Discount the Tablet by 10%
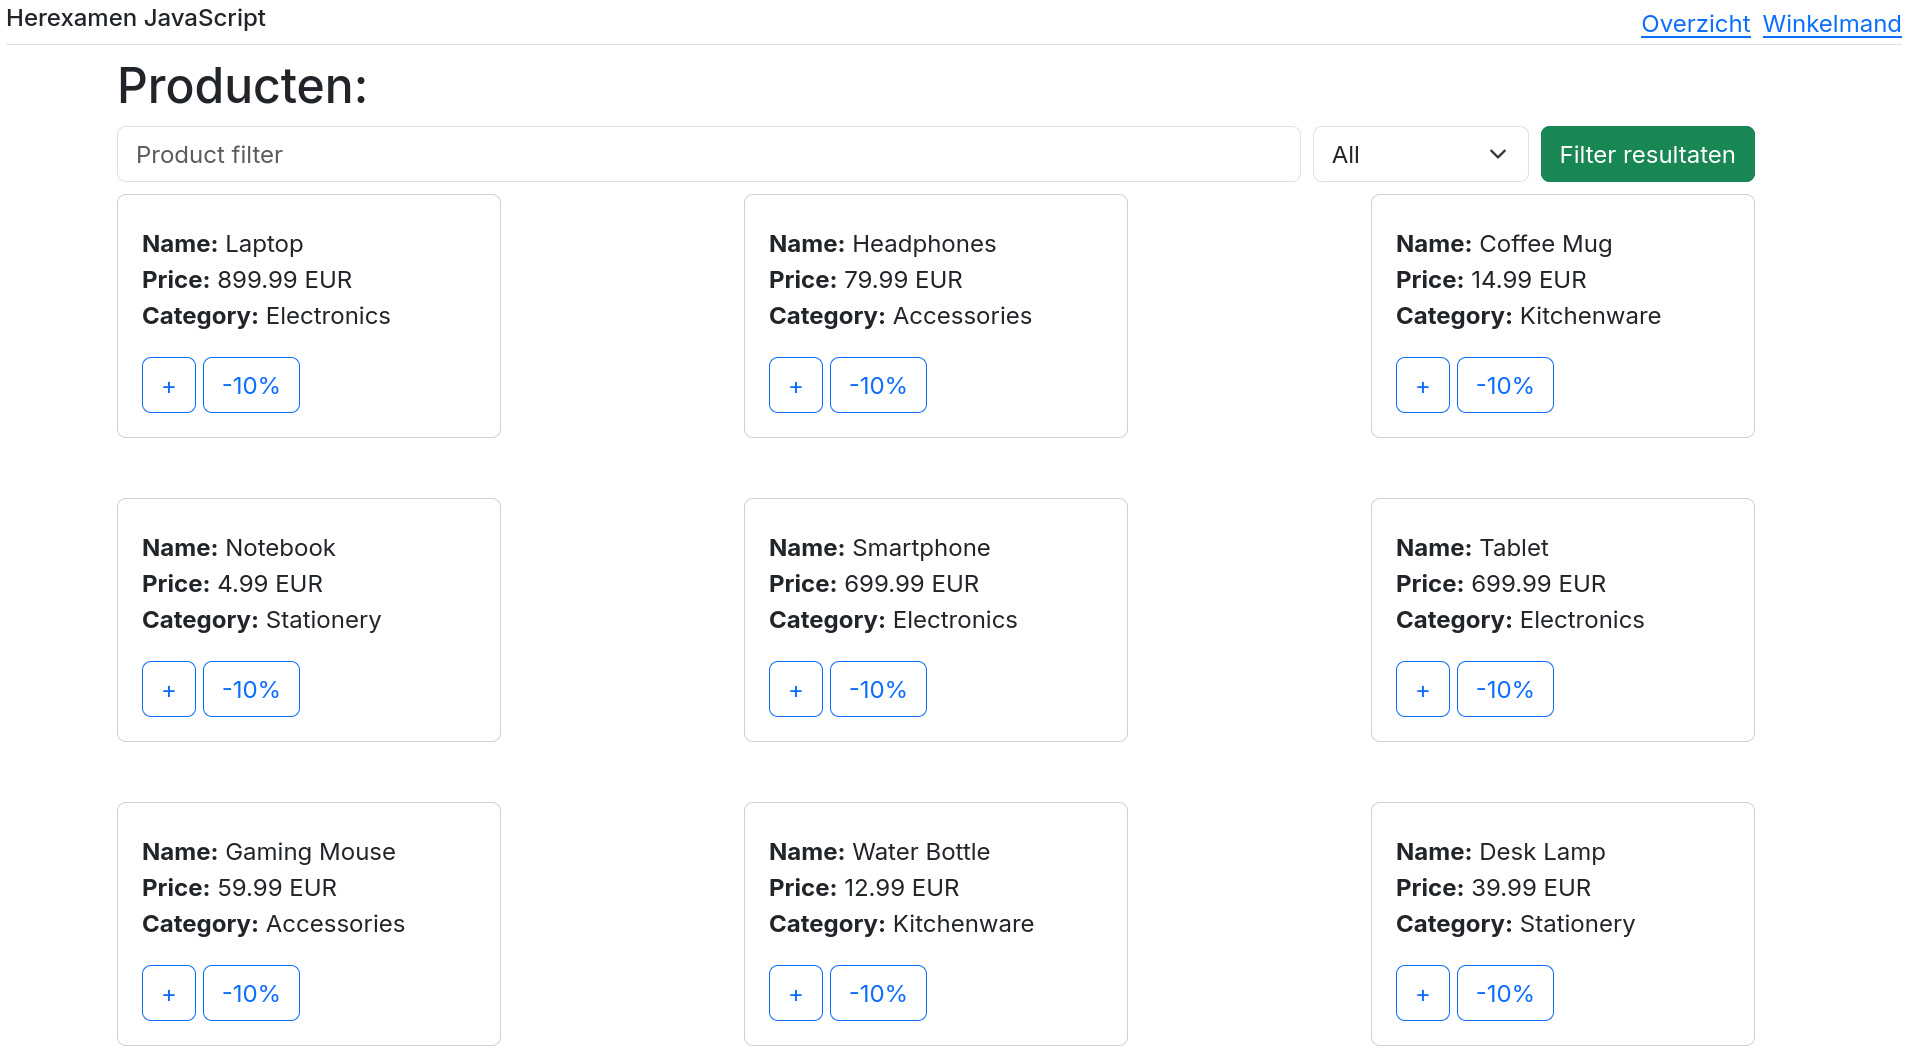The image size is (1910, 1057). point(1504,690)
